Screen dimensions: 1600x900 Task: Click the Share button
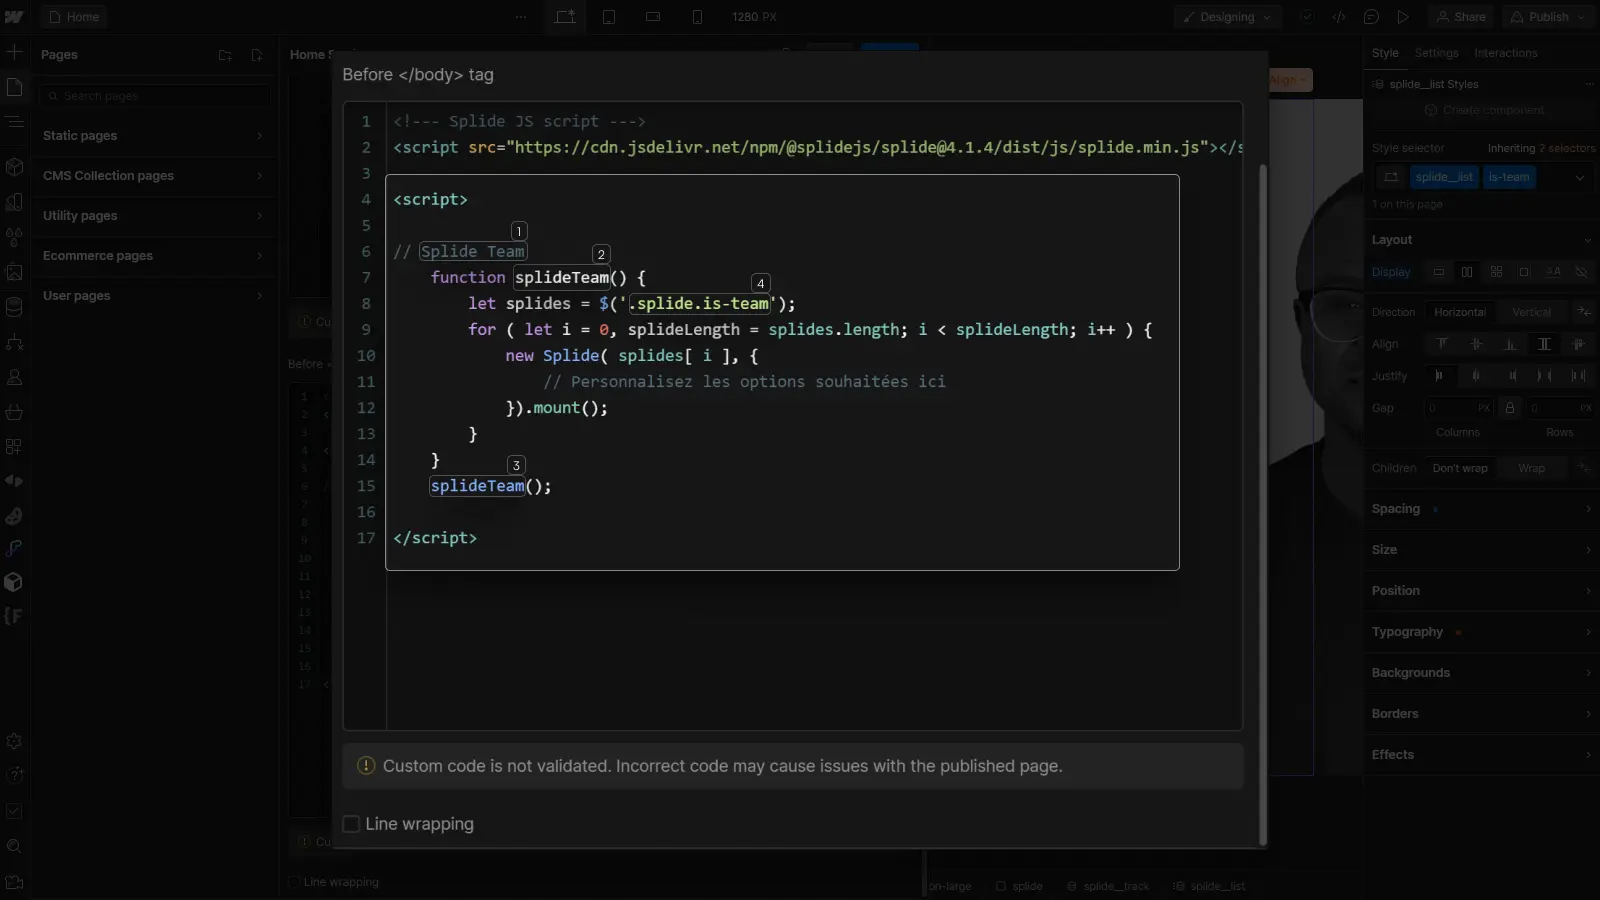pyautogui.click(x=1460, y=17)
